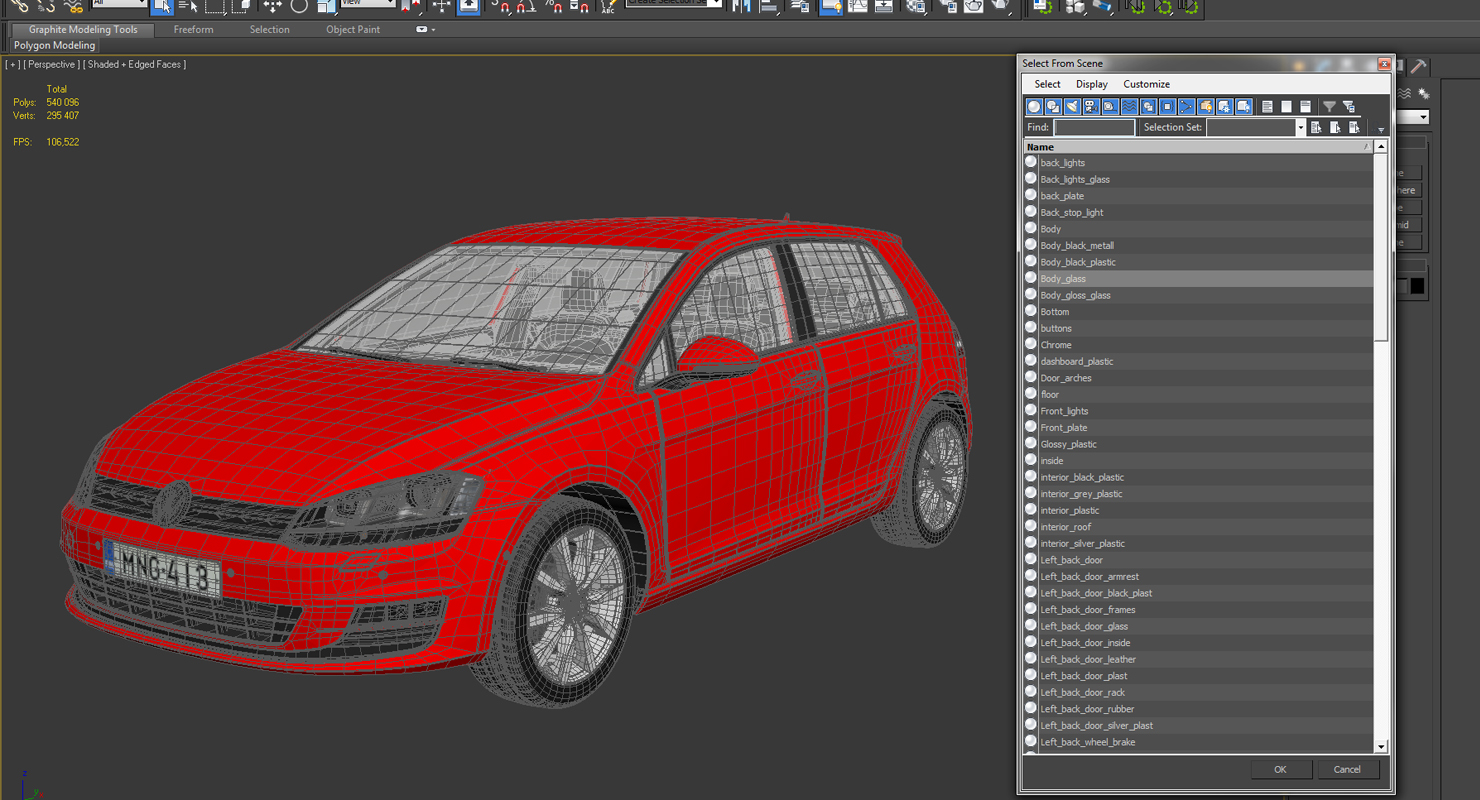Click the Select and Move tool icon
Viewport: 1480px width, 800px height.
272,6
